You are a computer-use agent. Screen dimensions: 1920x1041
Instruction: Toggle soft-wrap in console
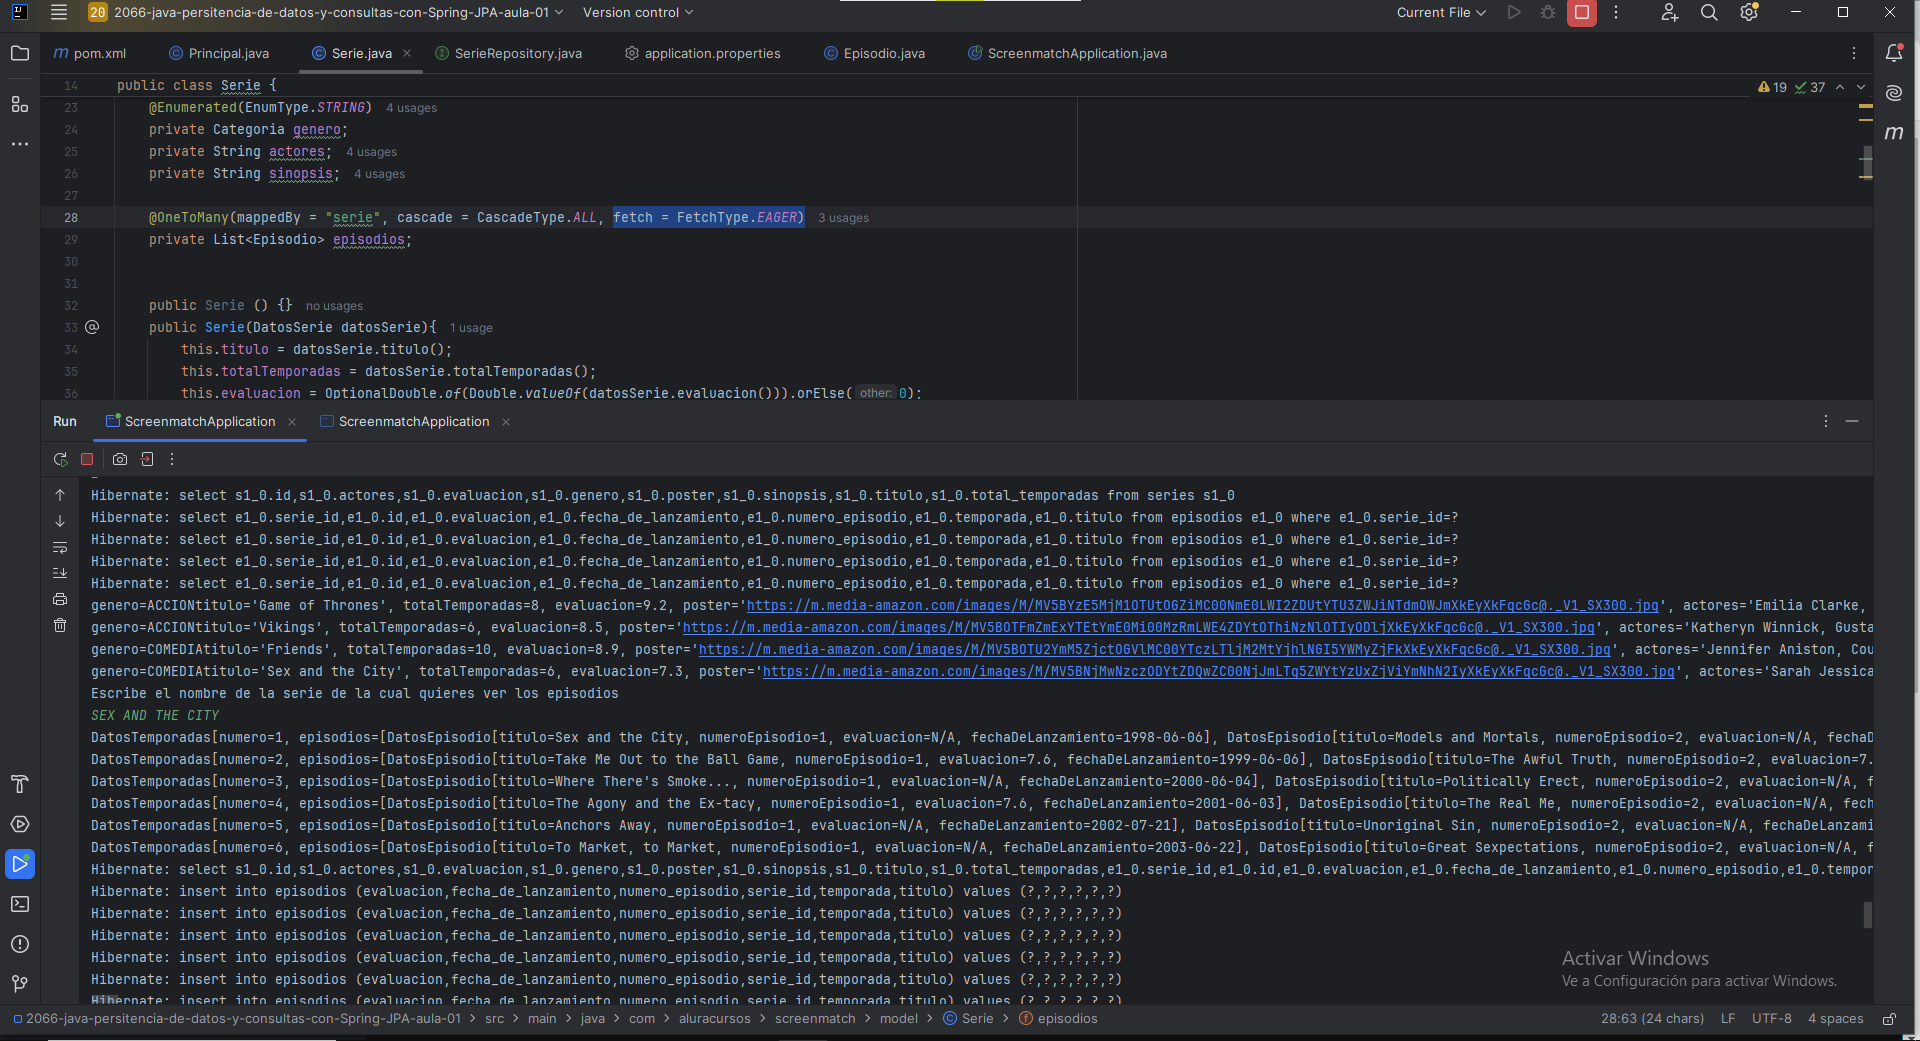tap(60, 547)
